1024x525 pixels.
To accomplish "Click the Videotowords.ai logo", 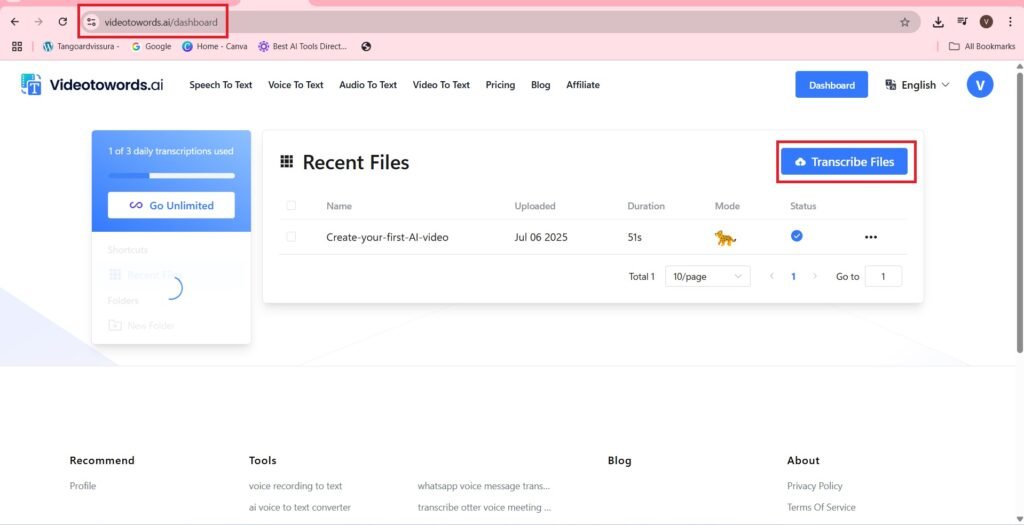I will click(92, 84).
